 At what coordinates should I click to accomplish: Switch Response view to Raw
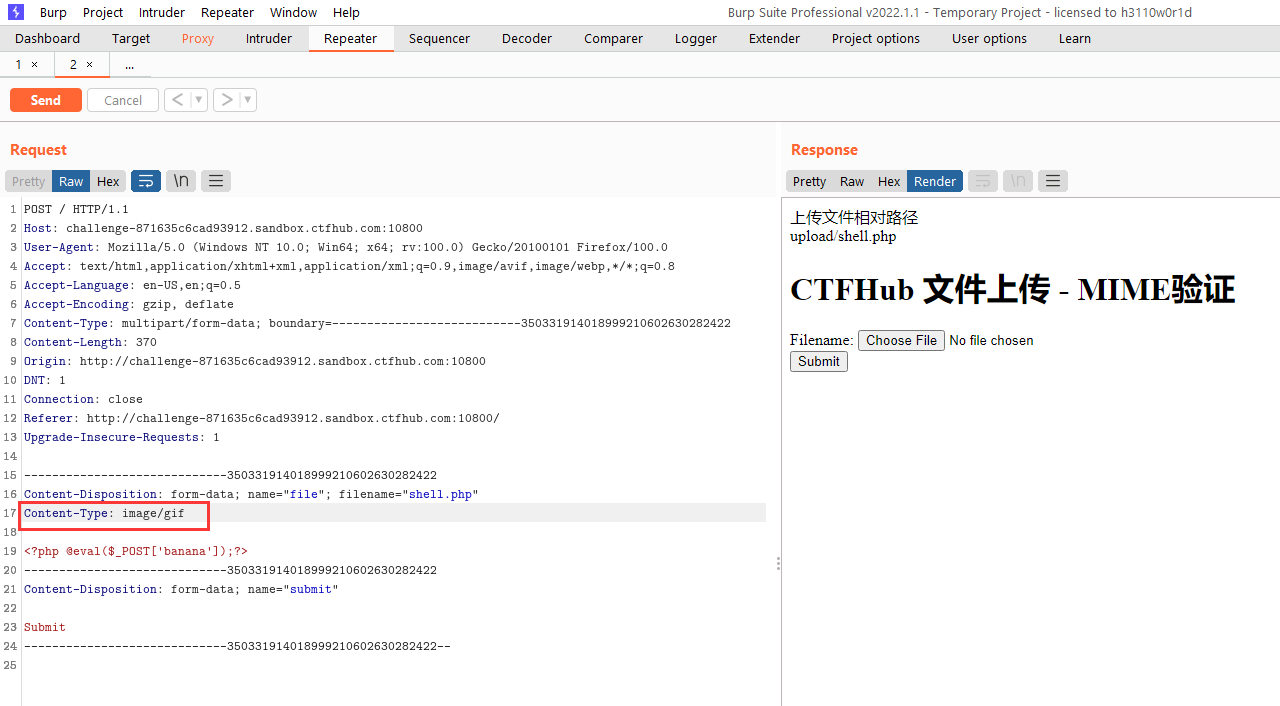[852, 181]
